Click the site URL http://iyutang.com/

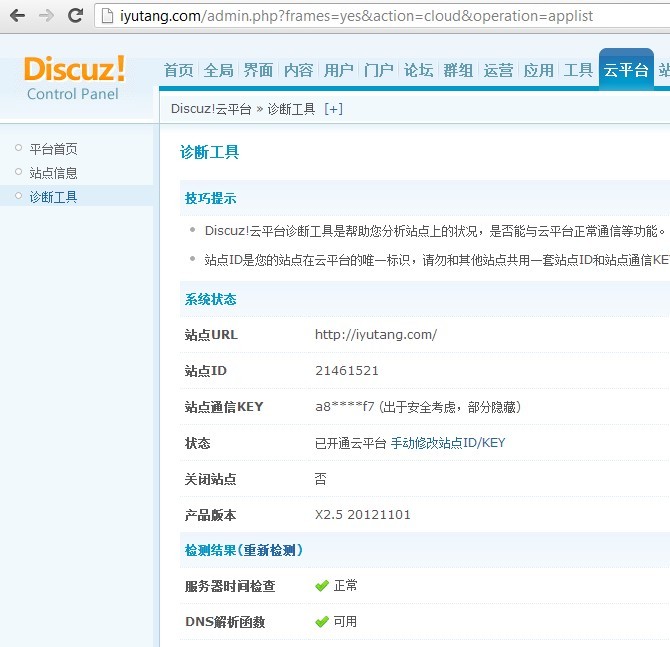376,335
